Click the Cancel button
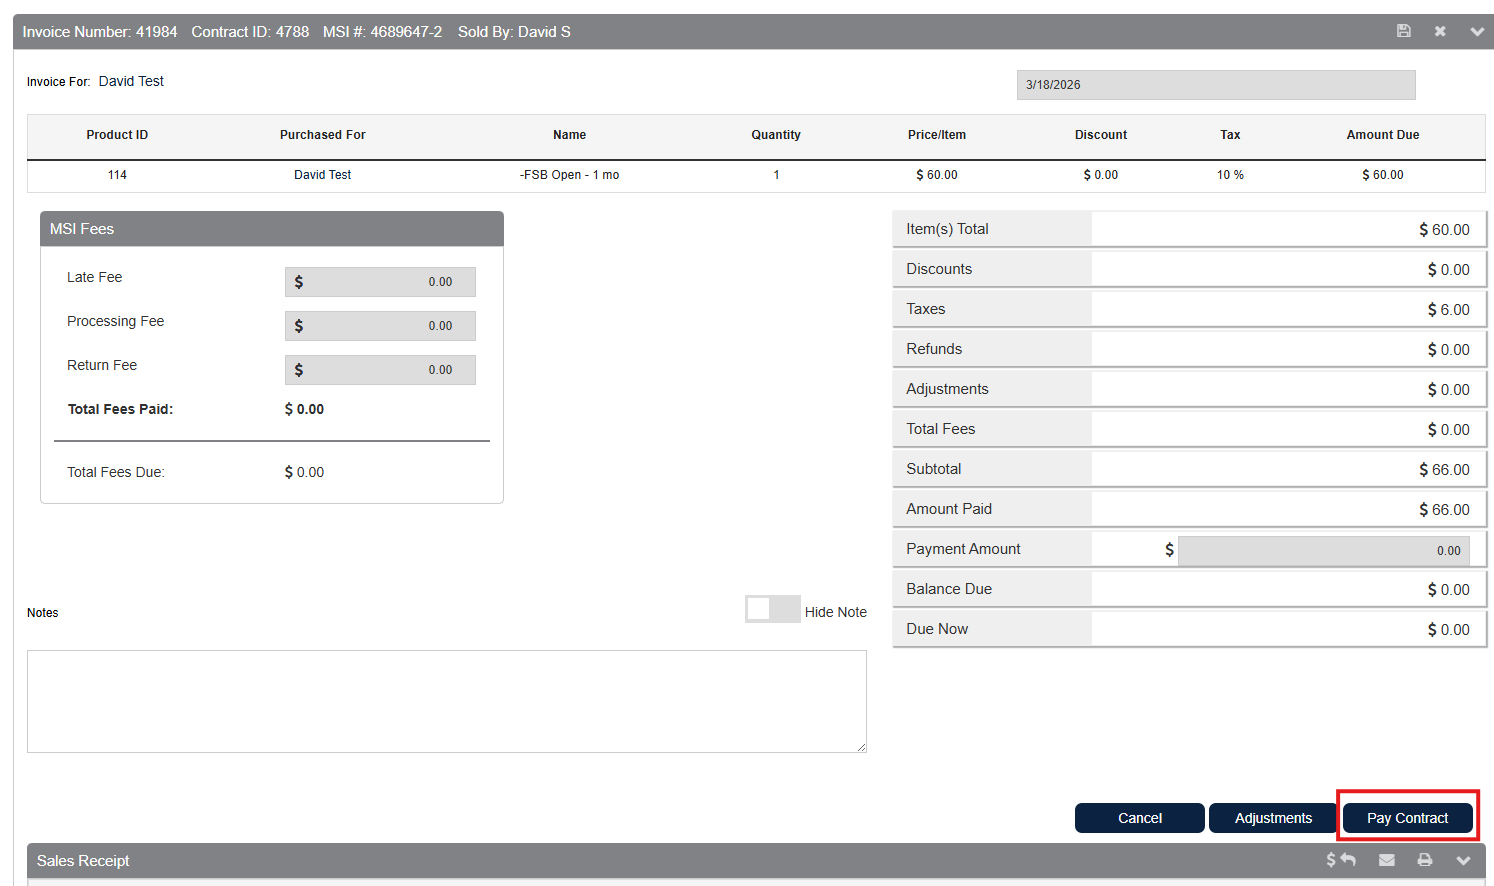This screenshot has width=1494, height=886. point(1139,818)
